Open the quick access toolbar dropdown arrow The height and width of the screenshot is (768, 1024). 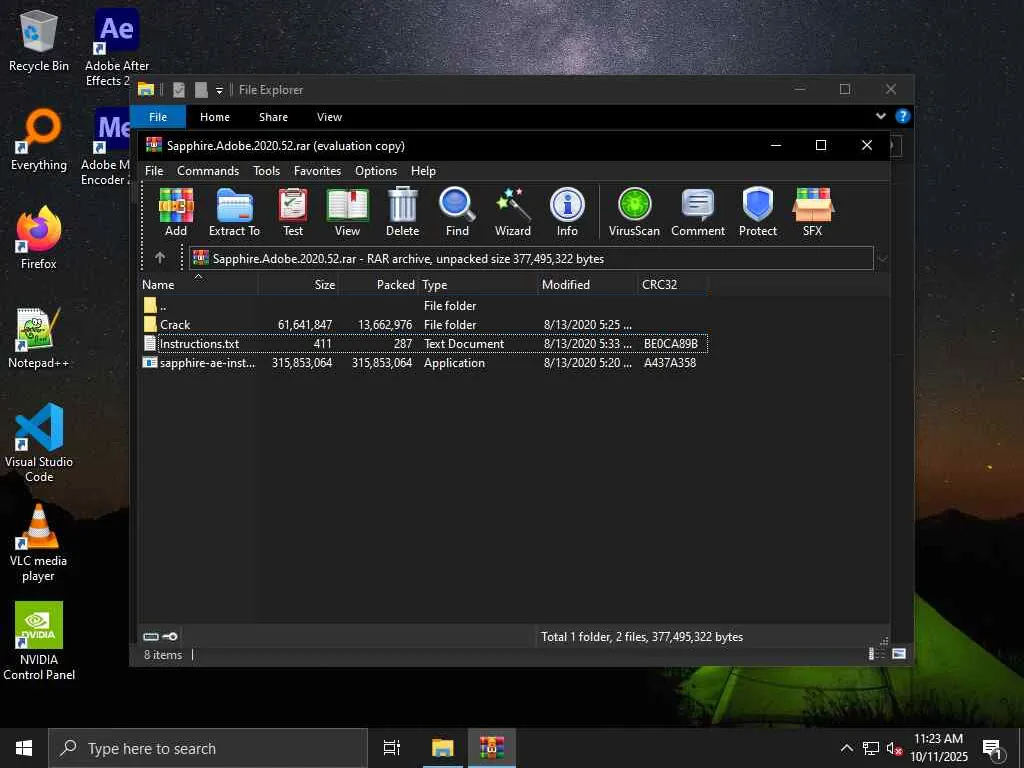[x=219, y=90]
